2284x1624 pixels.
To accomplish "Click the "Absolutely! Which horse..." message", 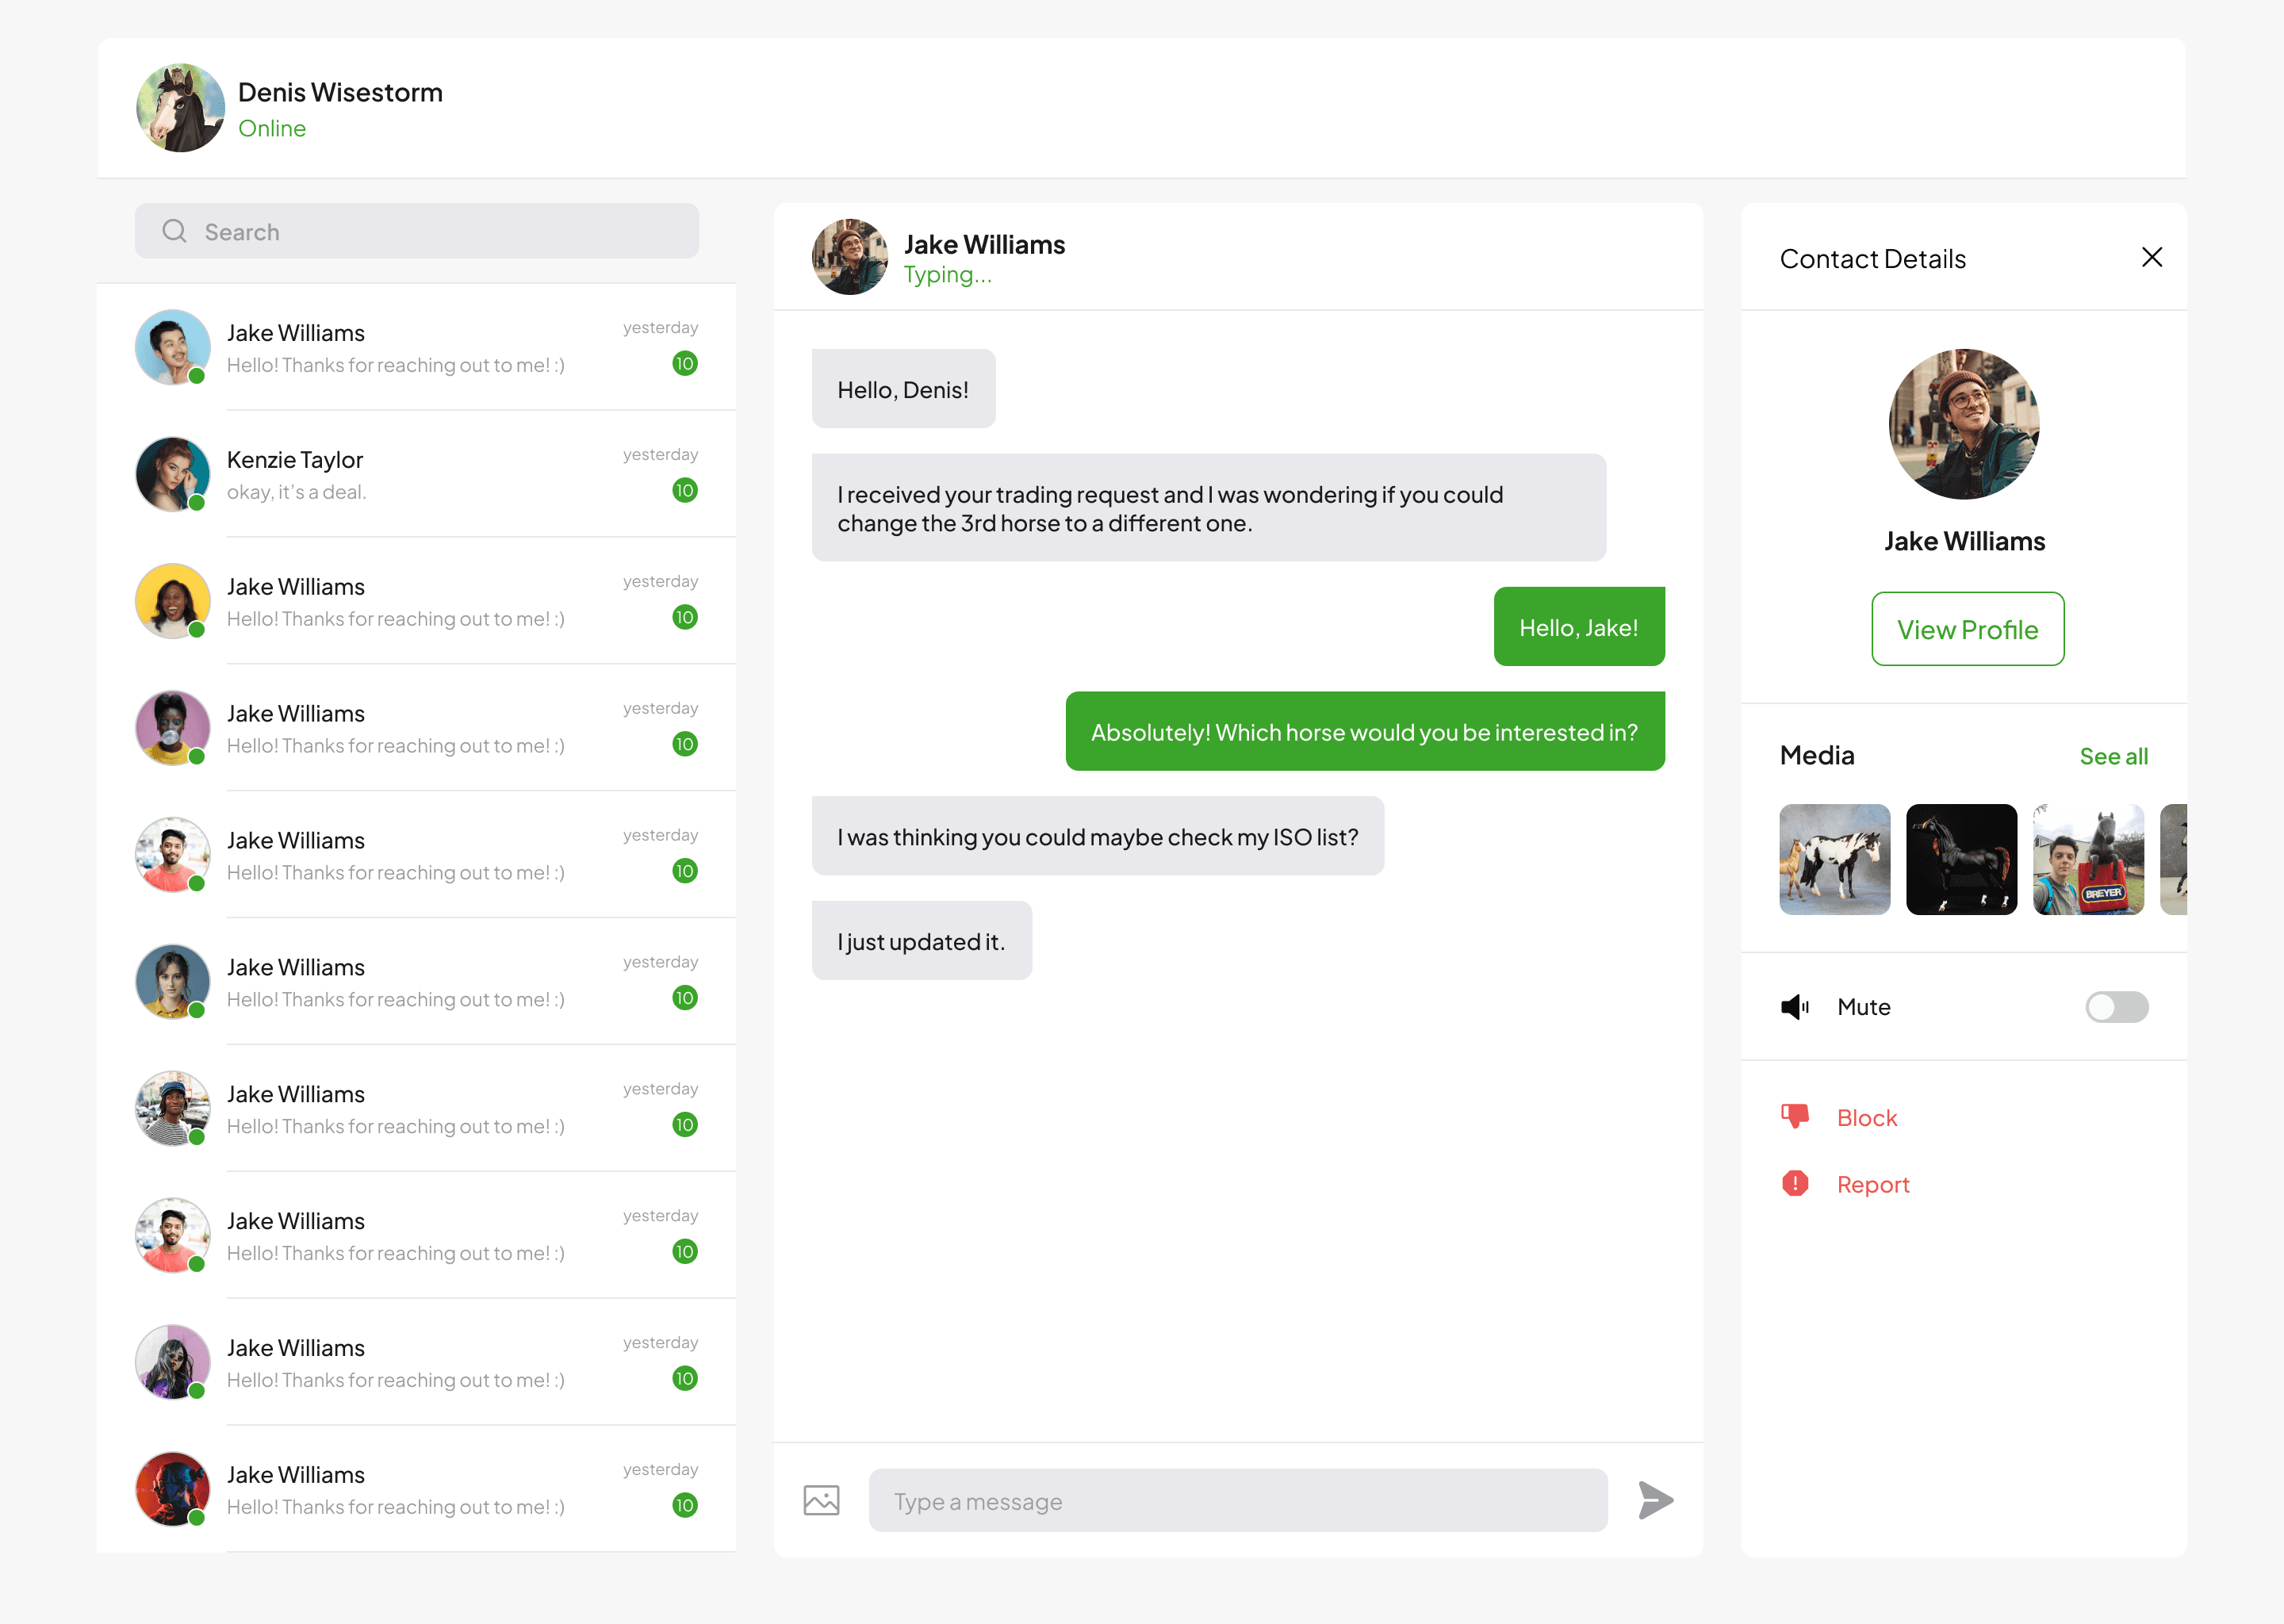I will click(x=1365, y=732).
